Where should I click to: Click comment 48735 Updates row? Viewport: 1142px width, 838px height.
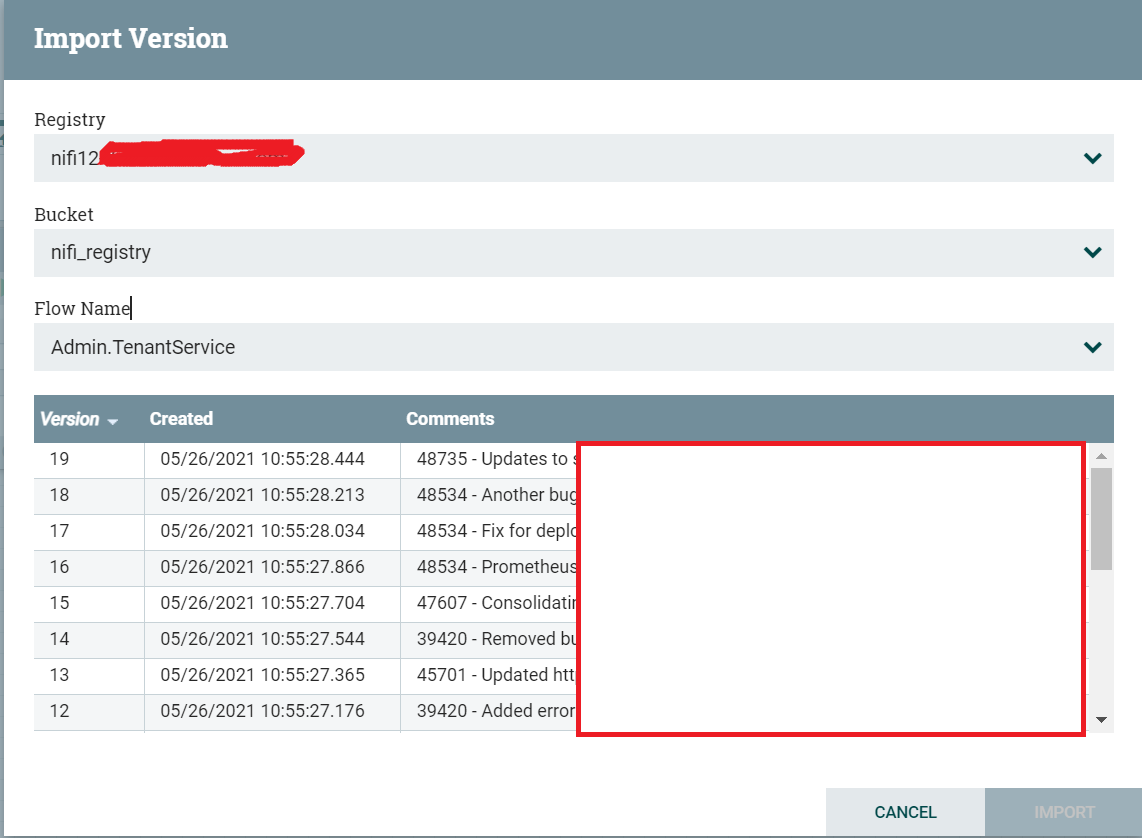tap(490, 459)
